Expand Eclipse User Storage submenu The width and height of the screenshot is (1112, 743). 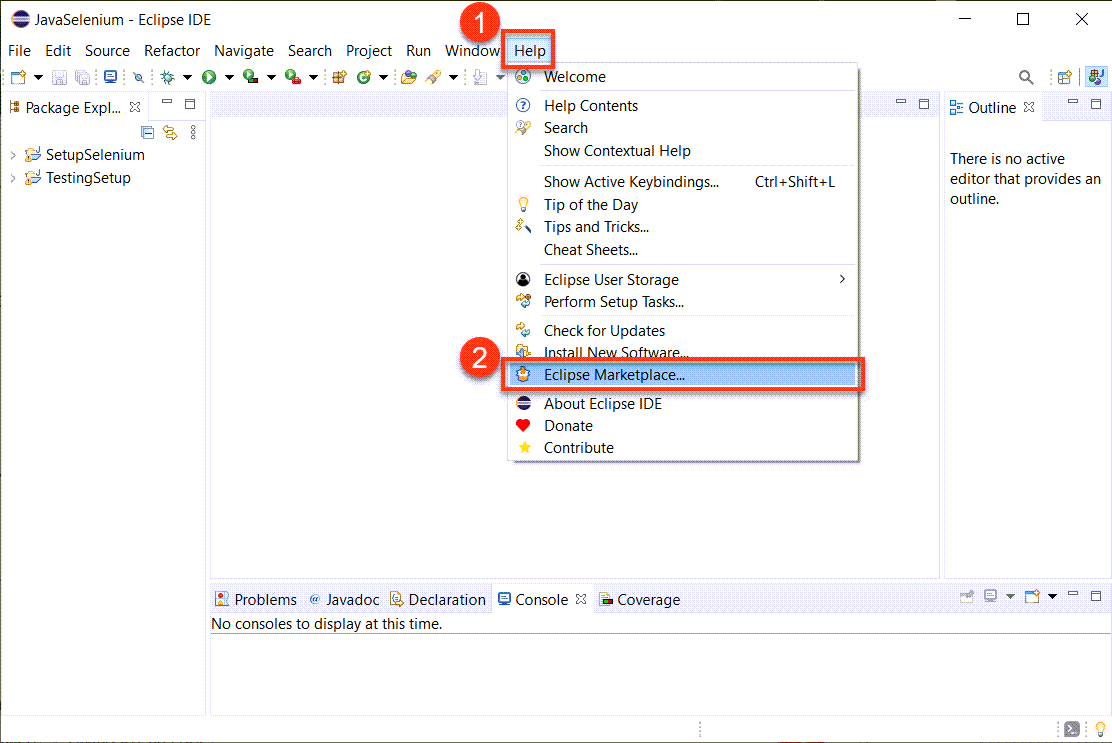pyautogui.click(x=684, y=279)
